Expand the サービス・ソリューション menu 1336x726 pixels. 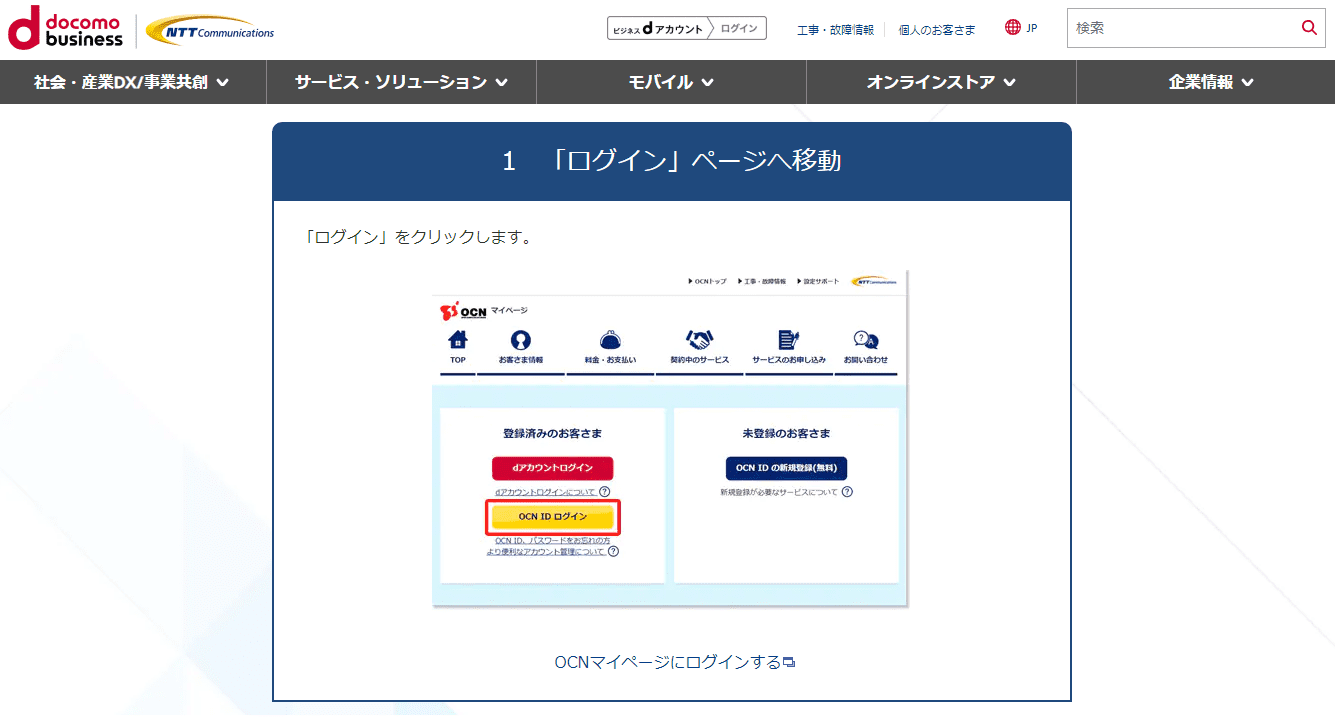(401, 82)
